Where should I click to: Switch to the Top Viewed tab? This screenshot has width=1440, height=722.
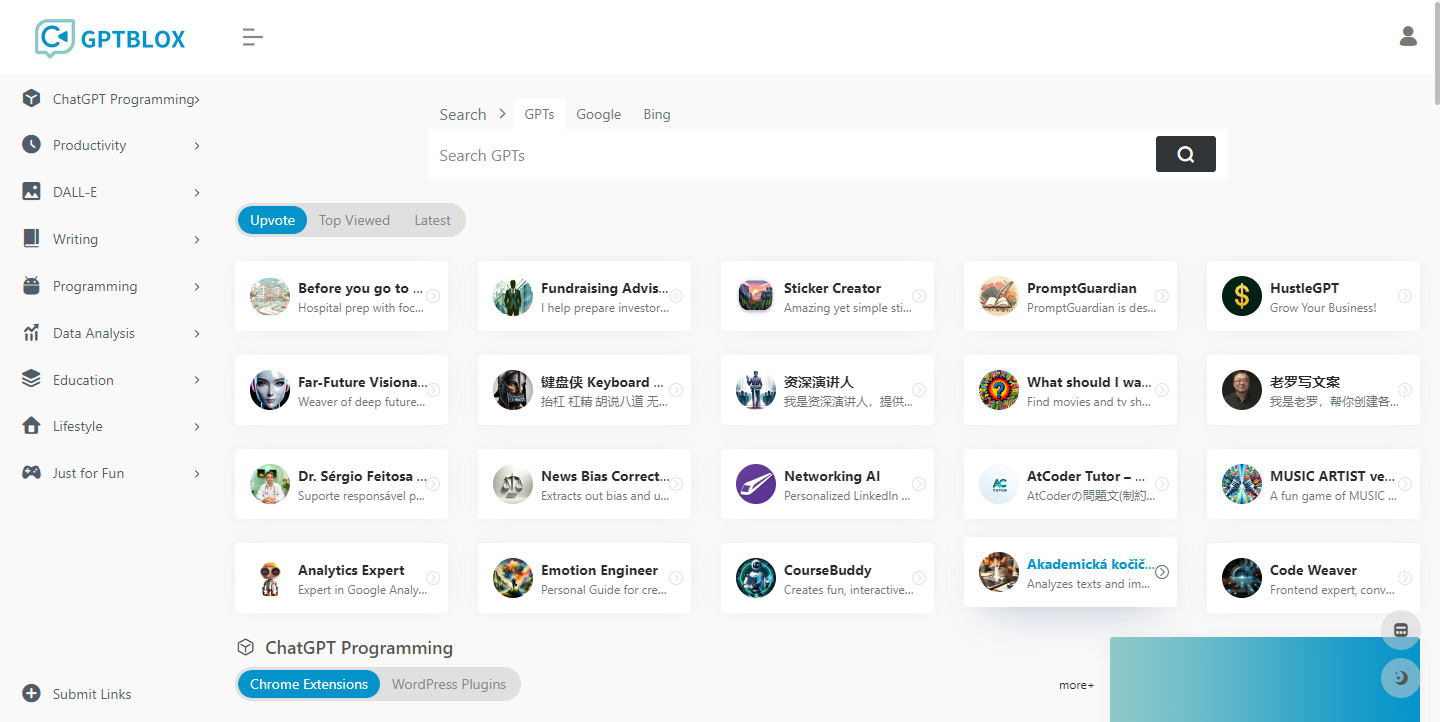pyautogui.click(x=354, y=220)
